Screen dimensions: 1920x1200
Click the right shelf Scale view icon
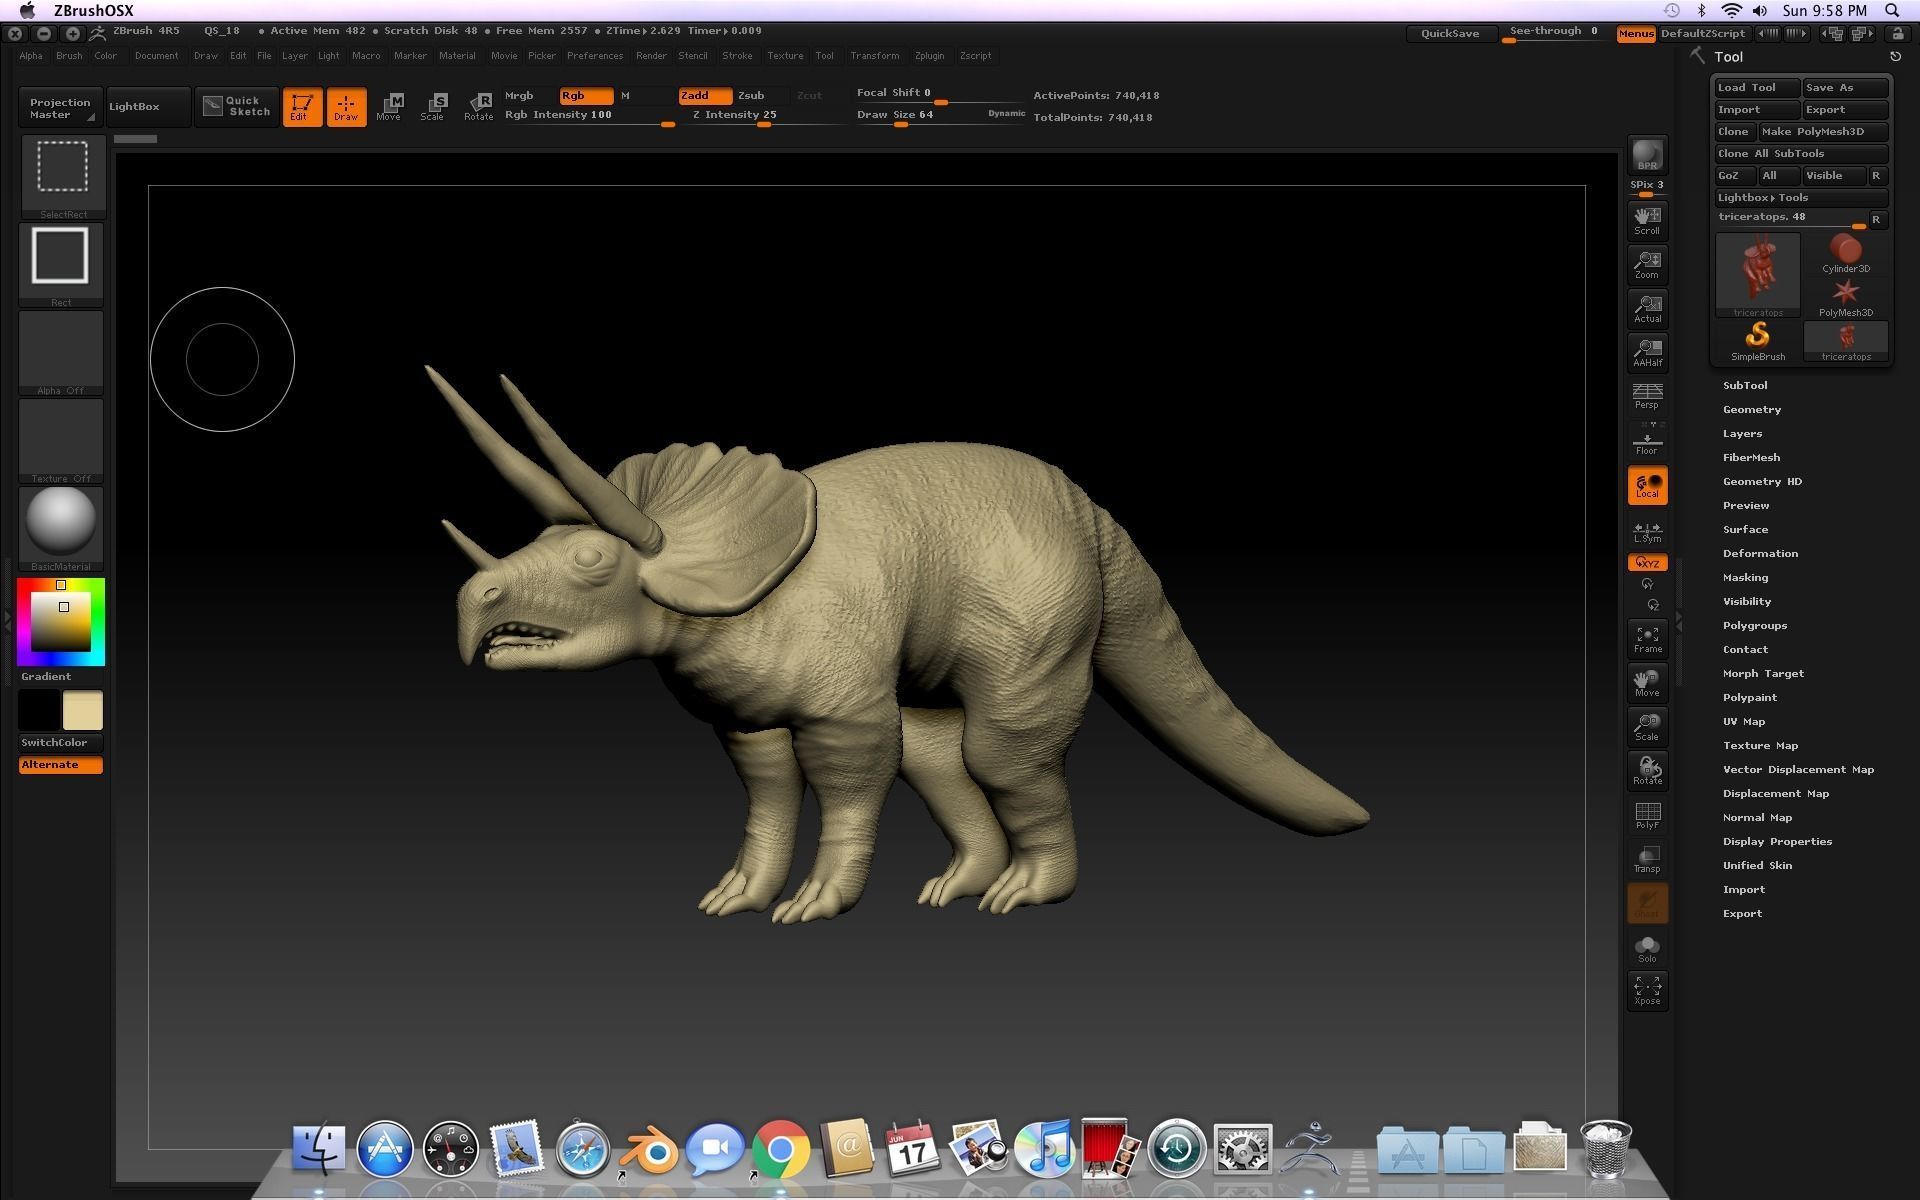(1647, 726)
